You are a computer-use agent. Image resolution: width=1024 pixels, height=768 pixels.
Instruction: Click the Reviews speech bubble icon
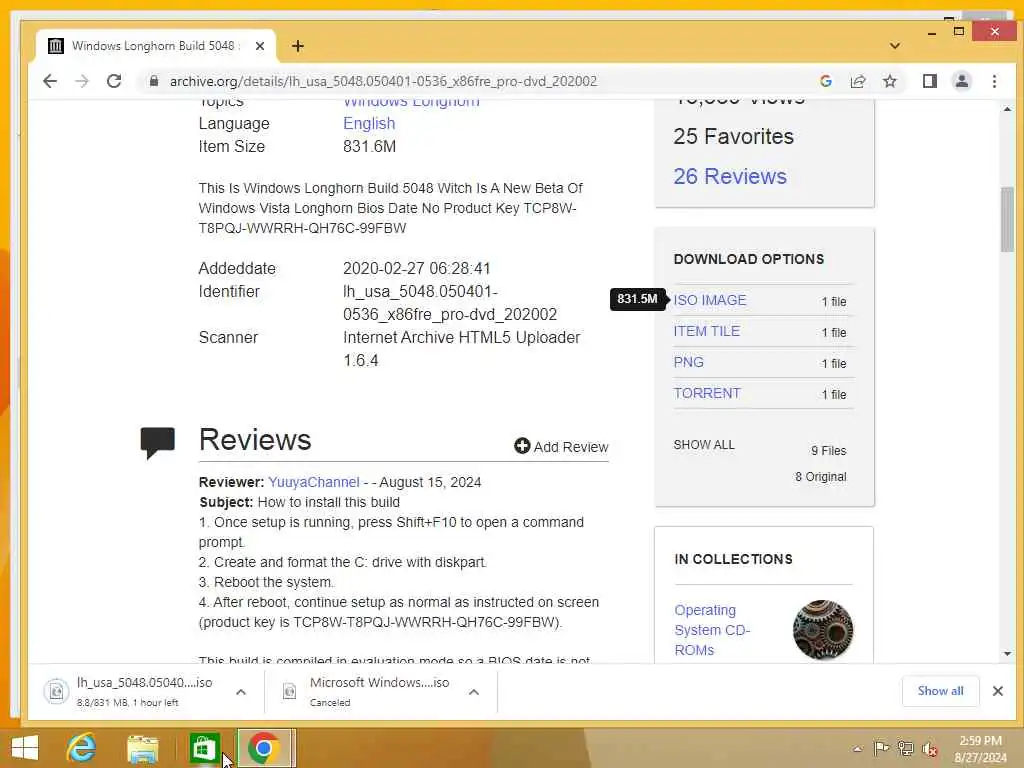point(157,443)
